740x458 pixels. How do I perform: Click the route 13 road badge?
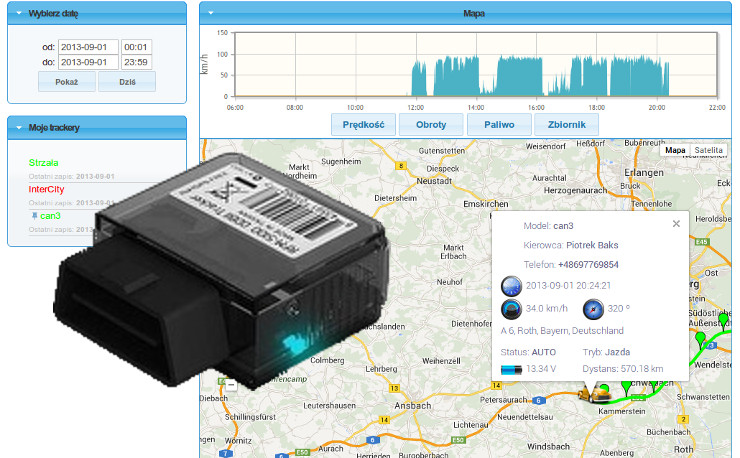tap(394, 389)
